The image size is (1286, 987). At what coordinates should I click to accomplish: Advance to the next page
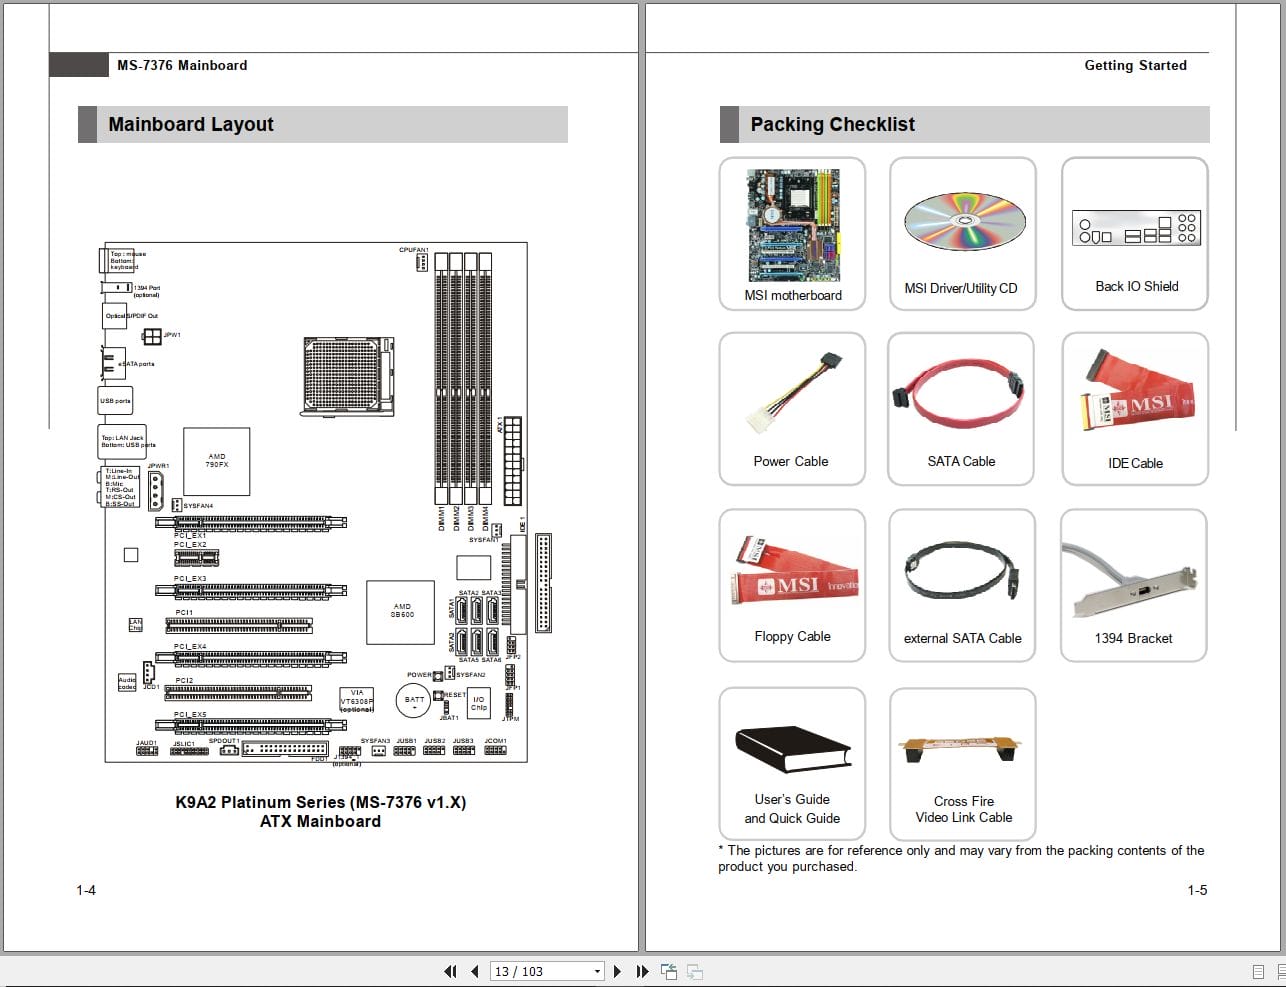point(618,971)
